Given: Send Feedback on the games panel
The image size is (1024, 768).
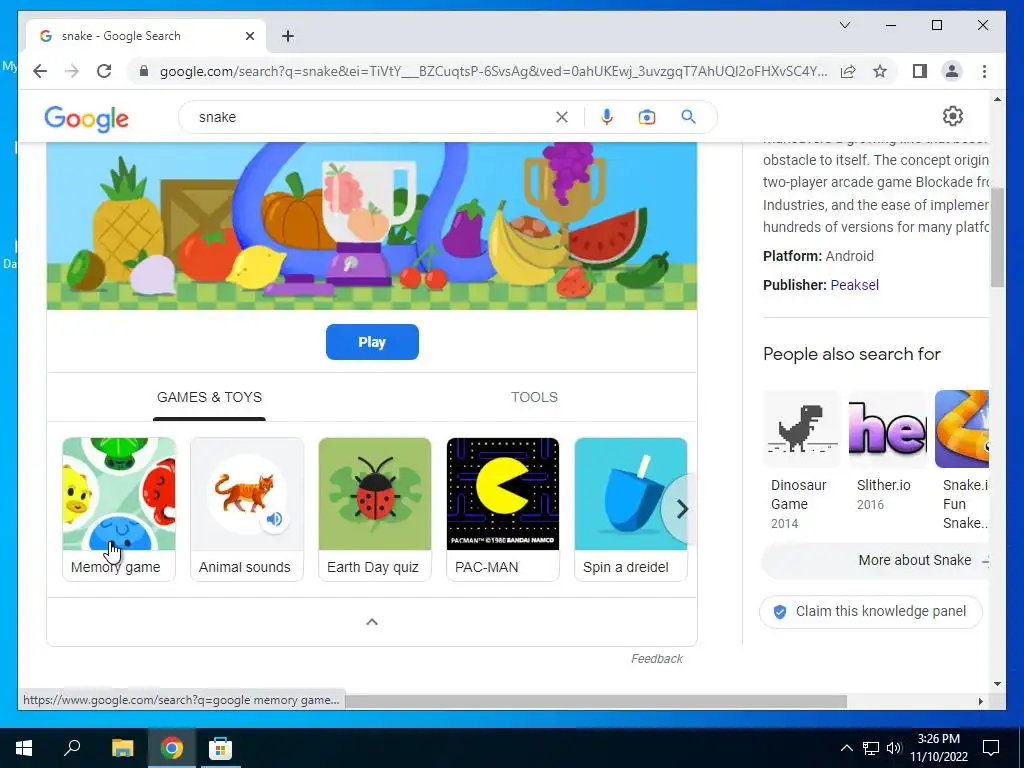Looking at the screenshot, I should 656,659.
